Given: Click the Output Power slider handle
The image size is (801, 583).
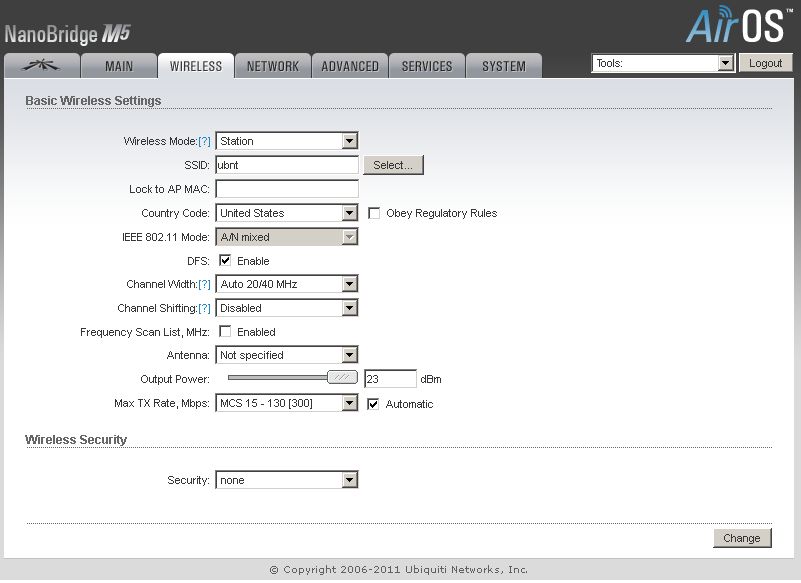Looking at the screenshot, I should [x=342, y=378].
